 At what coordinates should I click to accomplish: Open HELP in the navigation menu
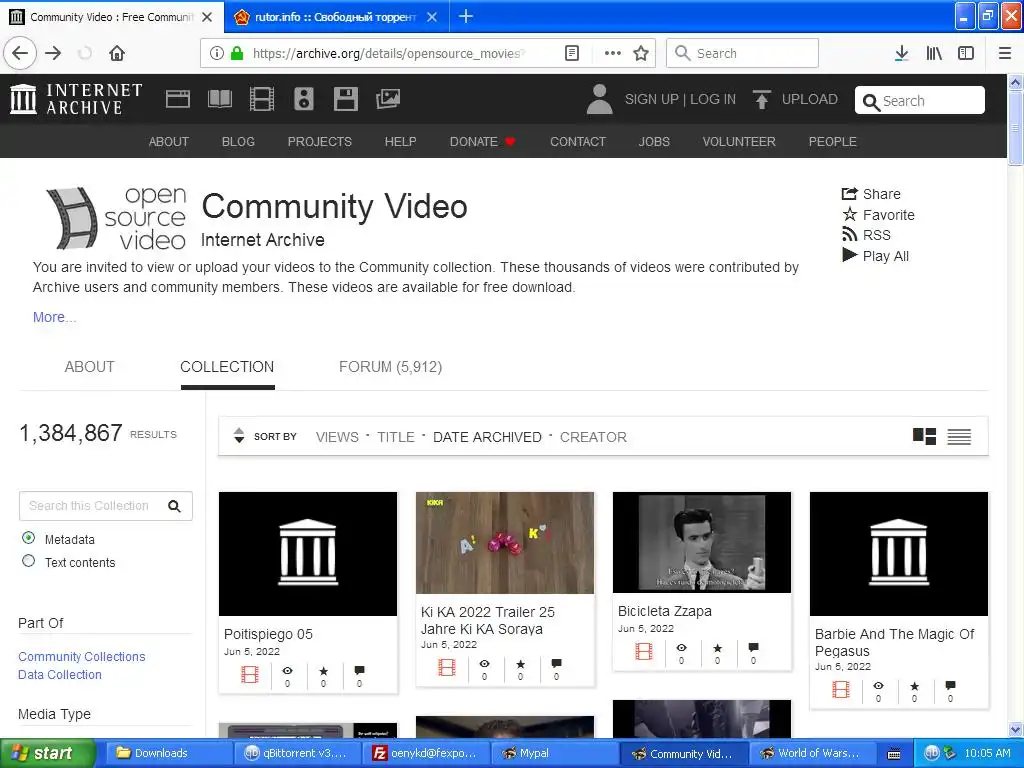400,142
